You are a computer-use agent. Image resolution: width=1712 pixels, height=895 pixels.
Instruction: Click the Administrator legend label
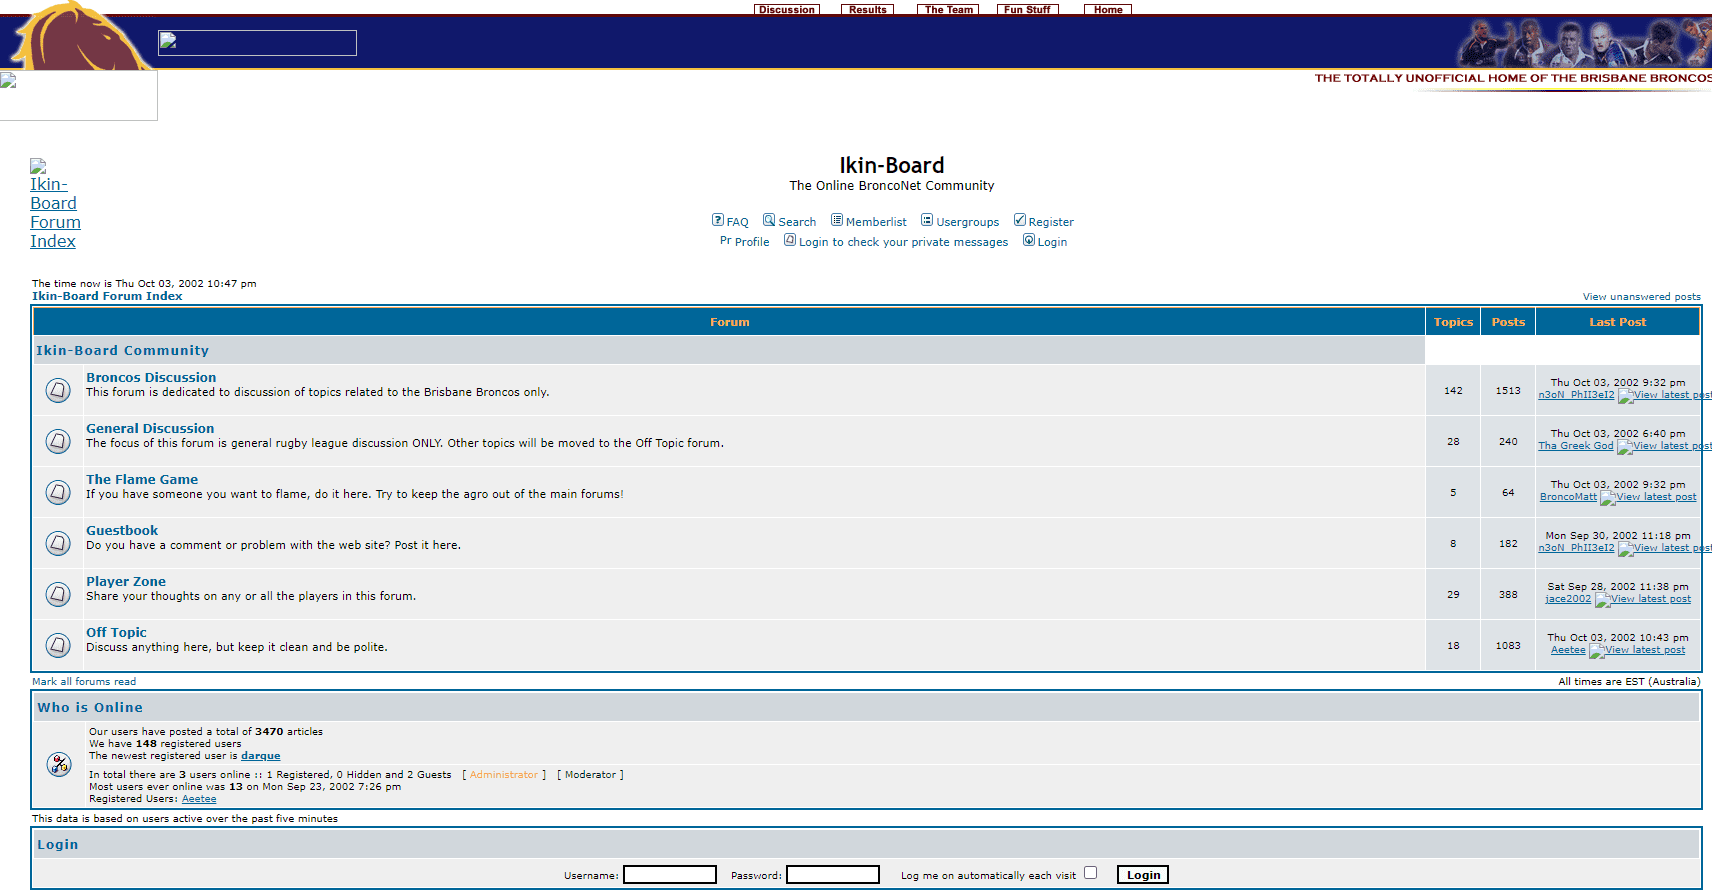[x=504, y=775]
